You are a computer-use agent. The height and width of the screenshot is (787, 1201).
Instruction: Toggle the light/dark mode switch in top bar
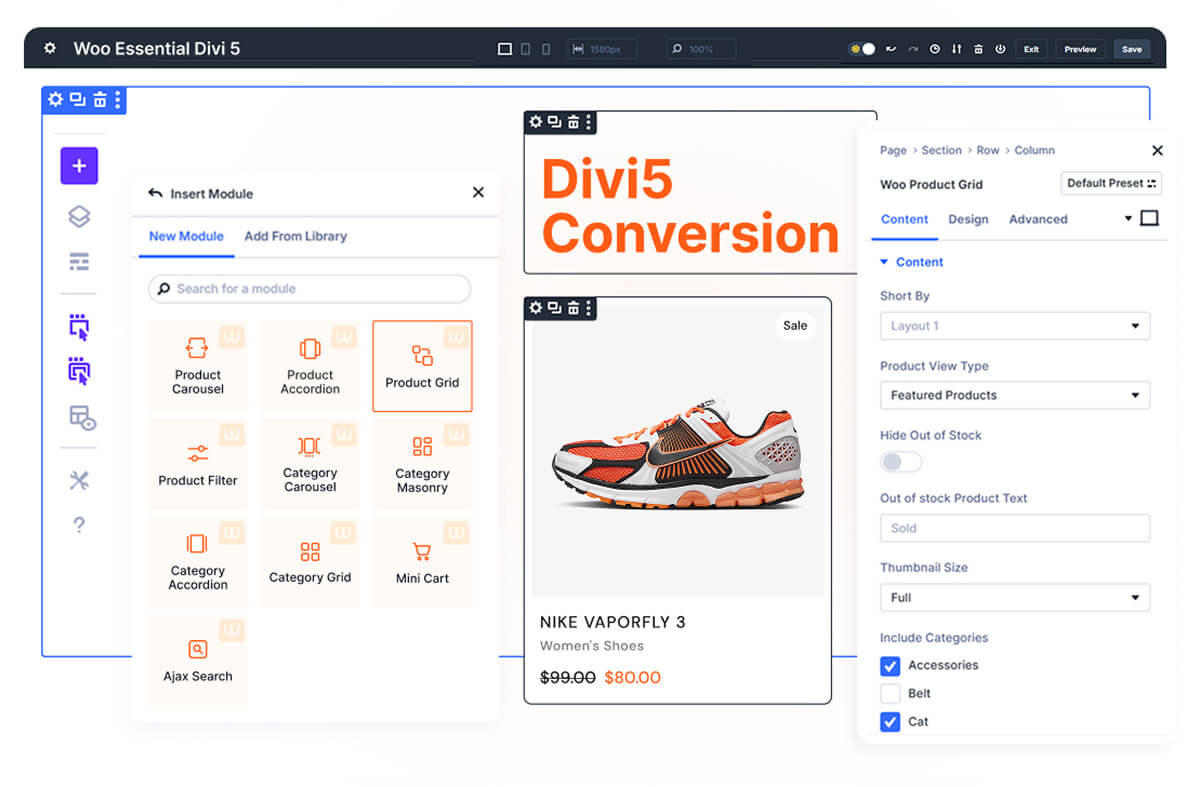click(x=863, y=49)
